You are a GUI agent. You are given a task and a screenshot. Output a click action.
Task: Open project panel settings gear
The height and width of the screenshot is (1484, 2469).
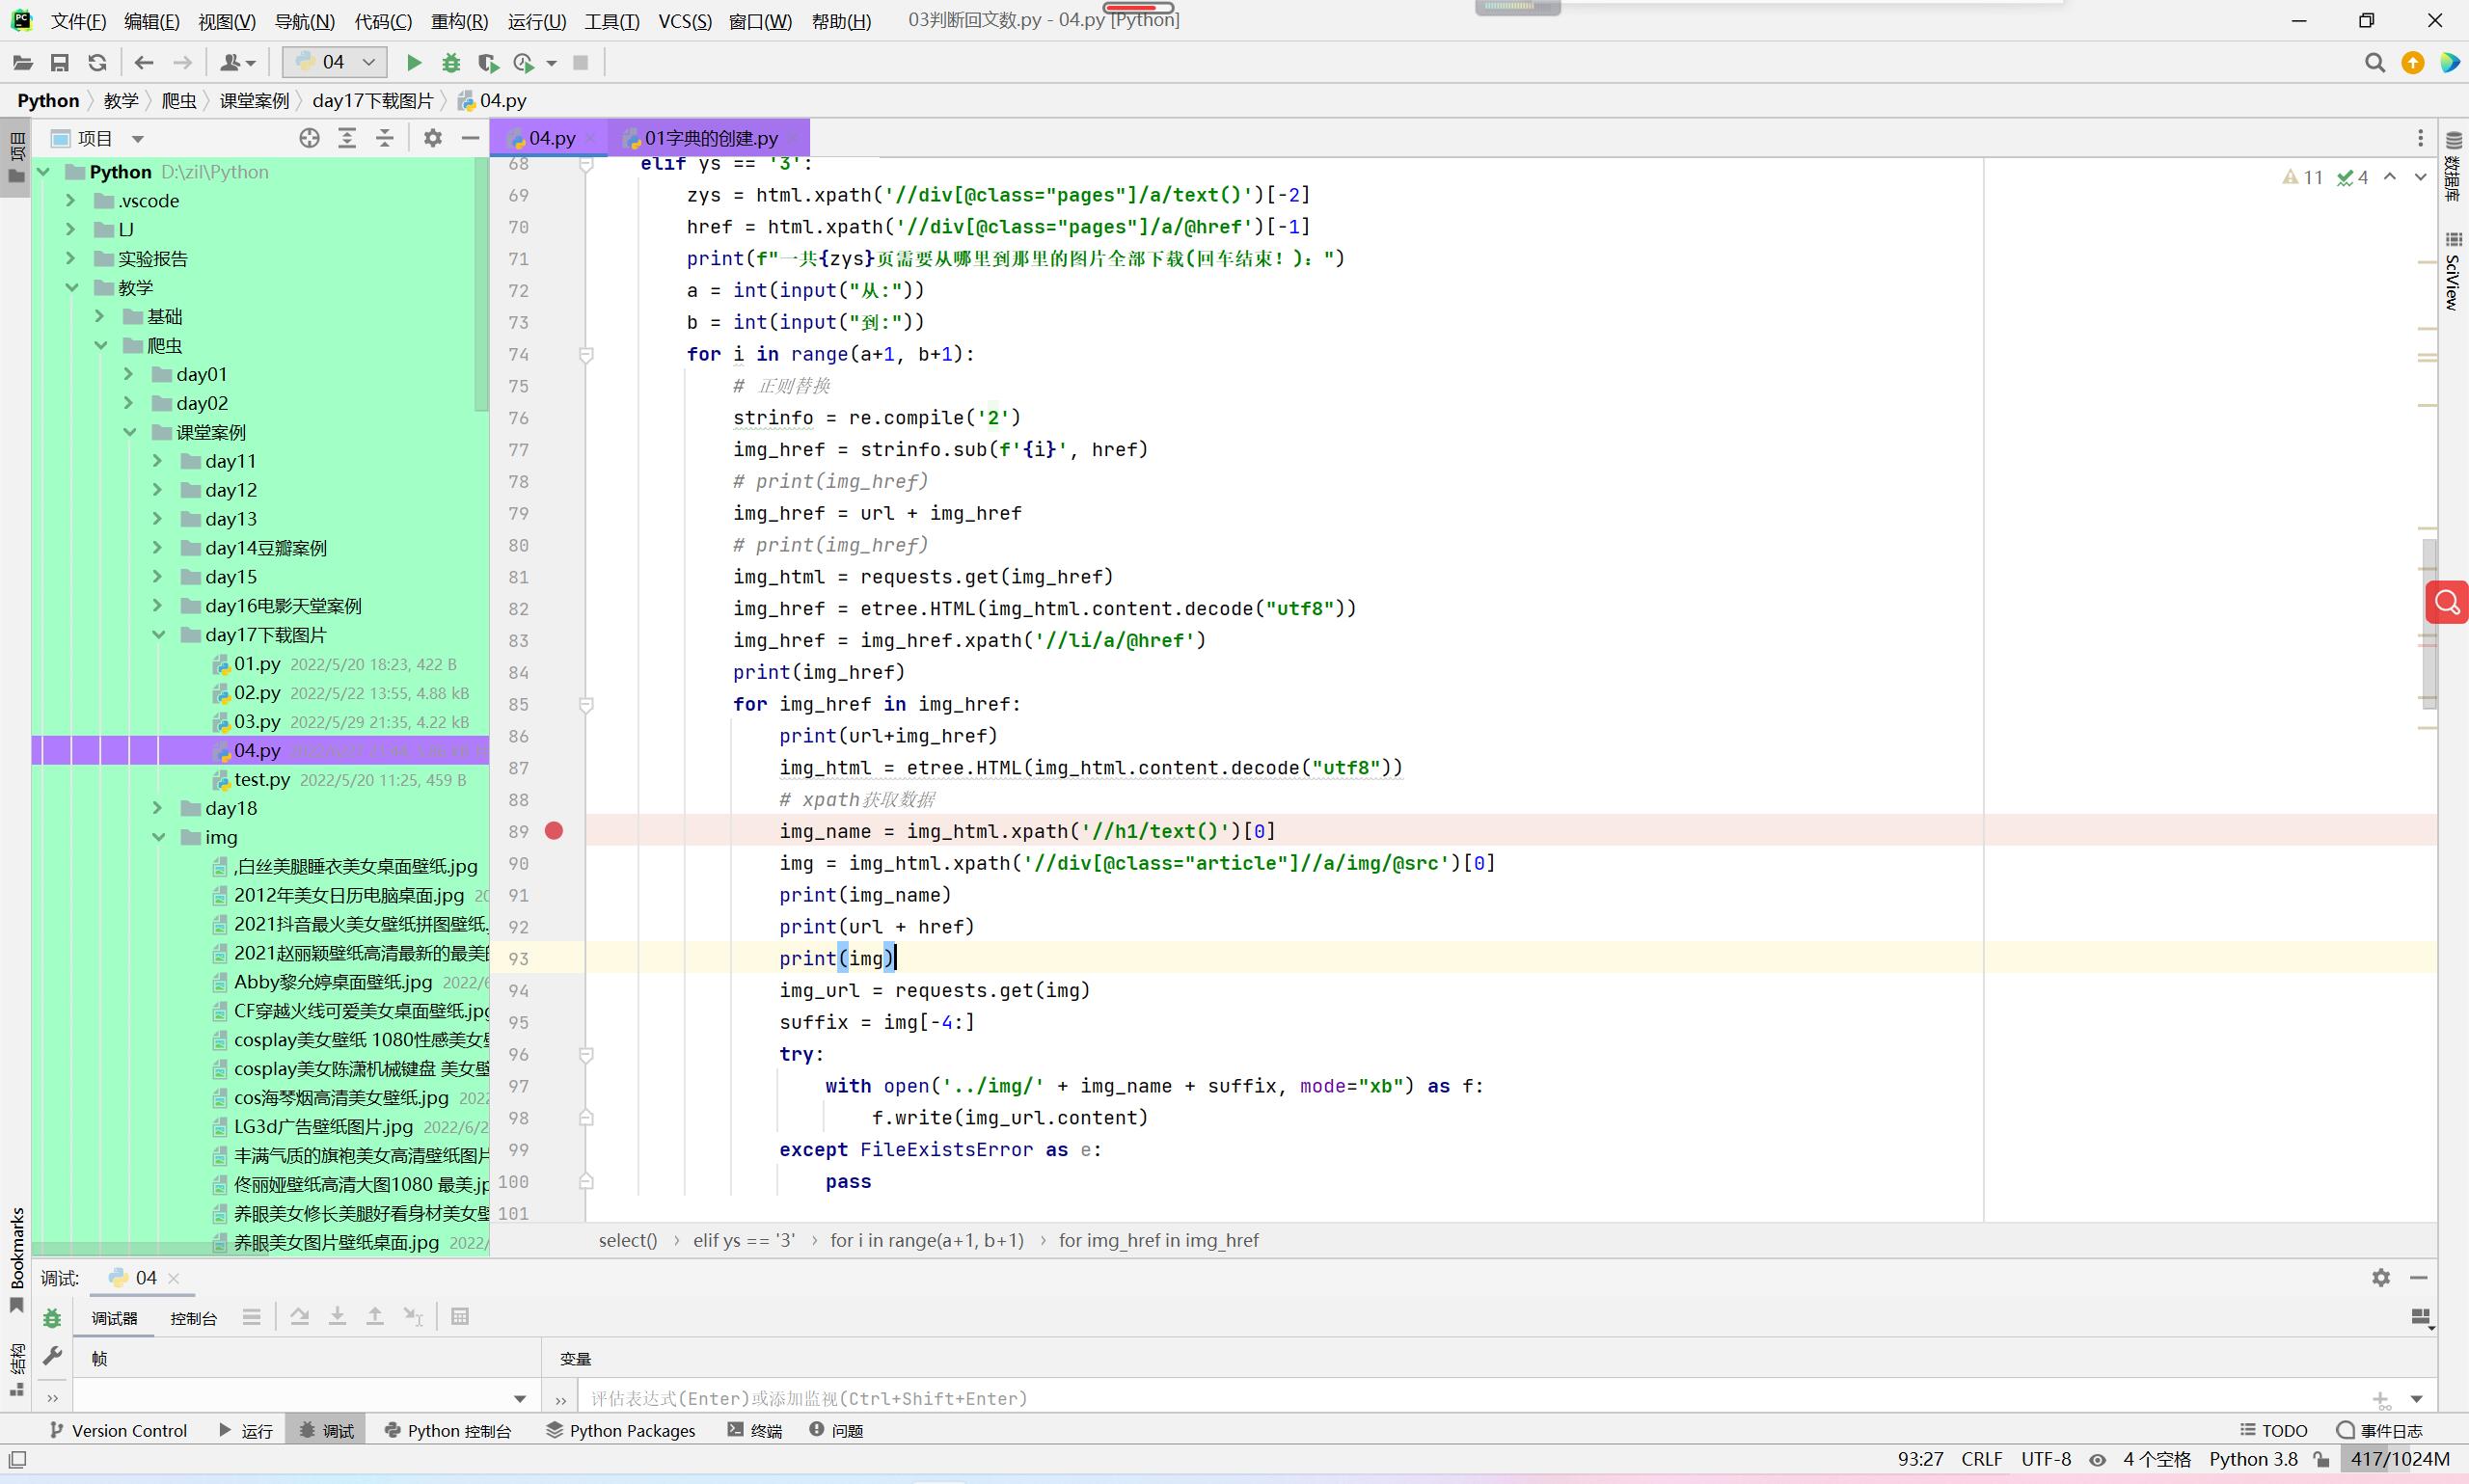coord(432,138)
